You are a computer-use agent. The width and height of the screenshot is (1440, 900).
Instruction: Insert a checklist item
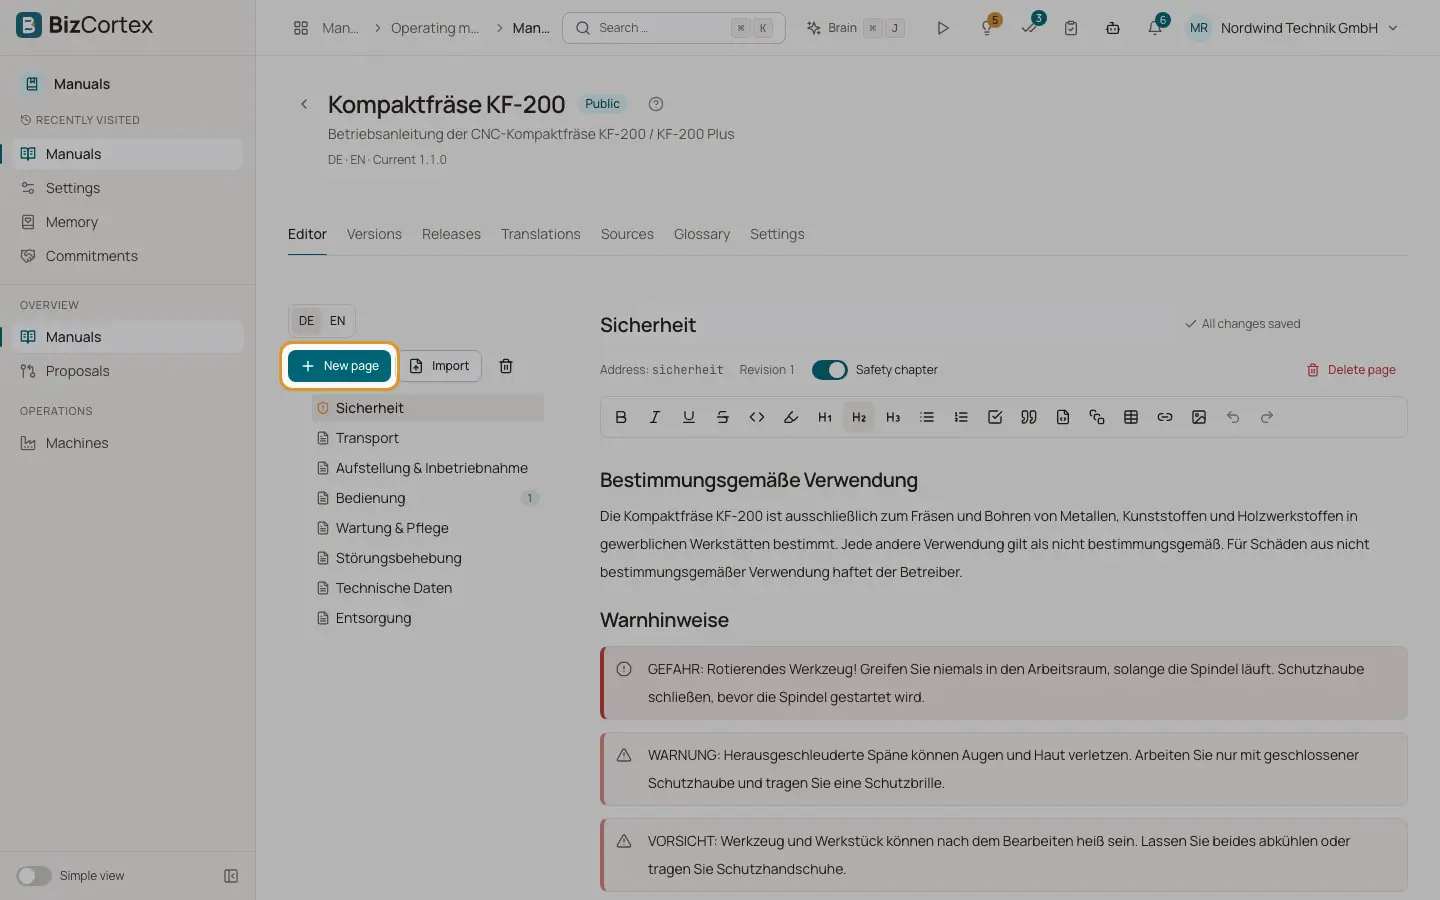point(995,417)
